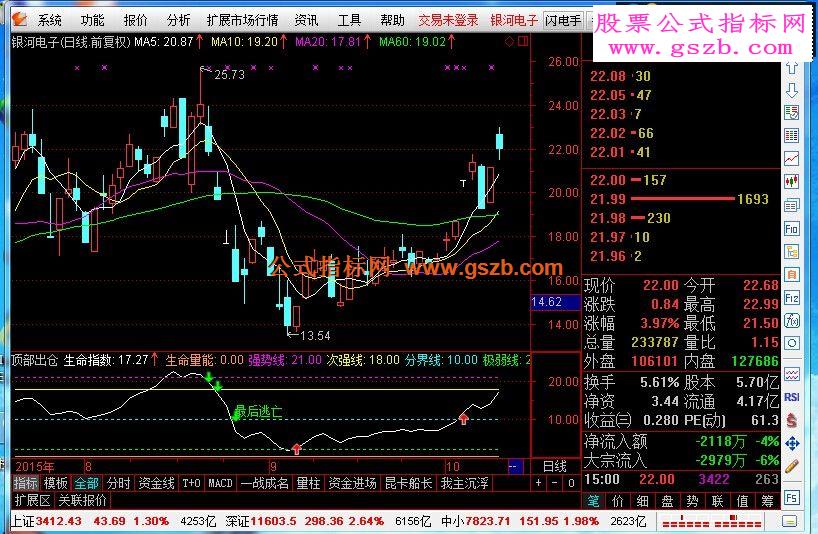Open the 报价 menu
The height and width of the screenshot is (534, 818).
(136, 20)
